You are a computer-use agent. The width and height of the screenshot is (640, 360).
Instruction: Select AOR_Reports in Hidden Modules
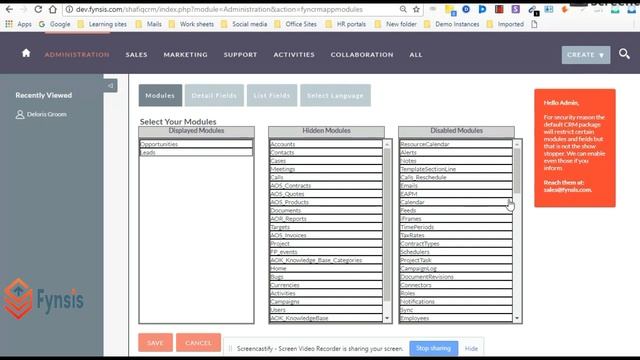tap(326, 219)
